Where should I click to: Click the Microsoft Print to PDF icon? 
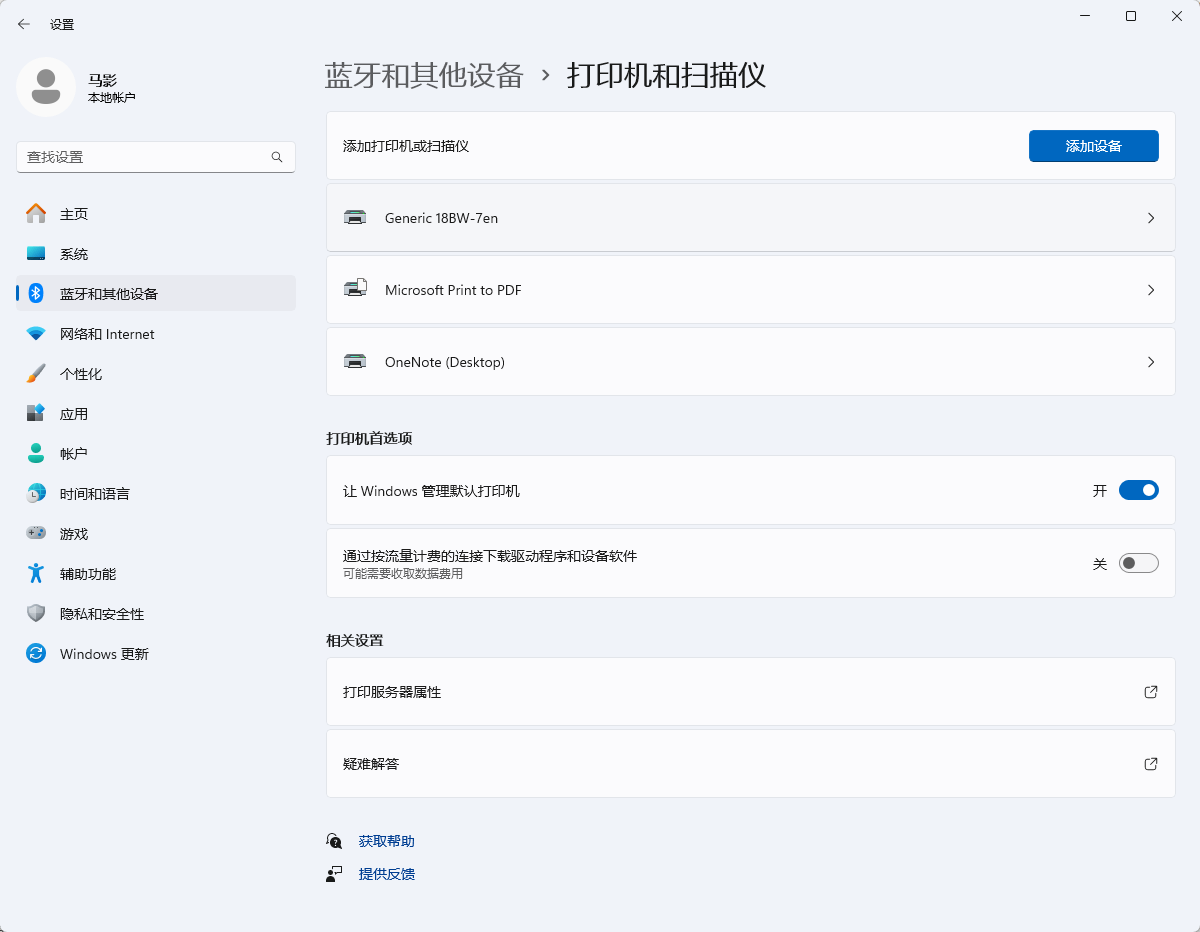pyautogui.click(x=355, y=290)
